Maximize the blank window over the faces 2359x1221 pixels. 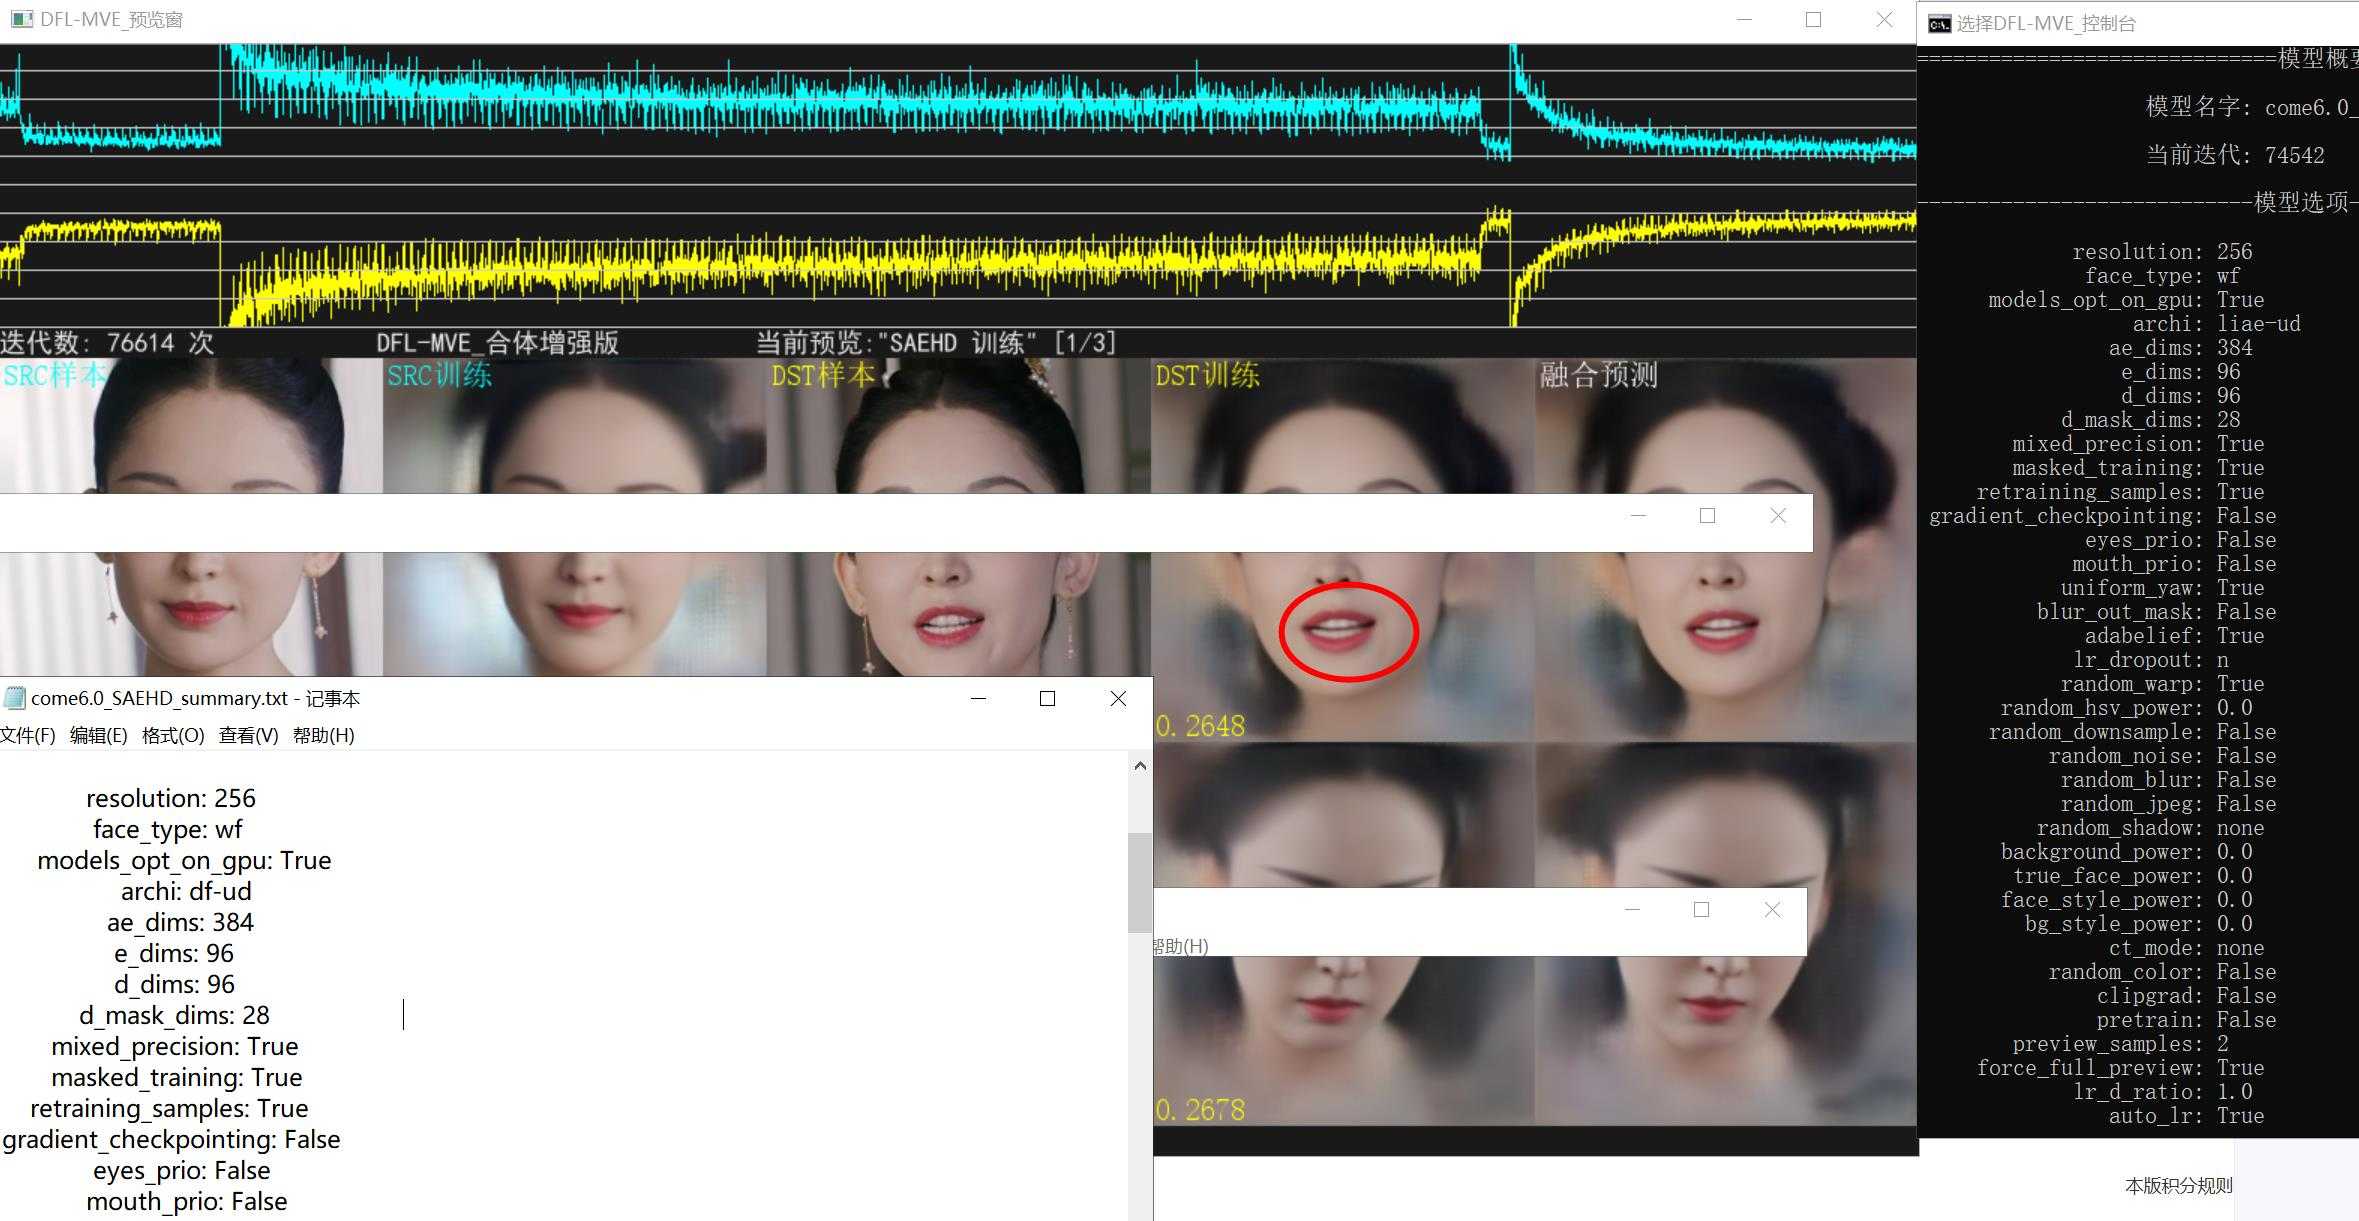1707,516
